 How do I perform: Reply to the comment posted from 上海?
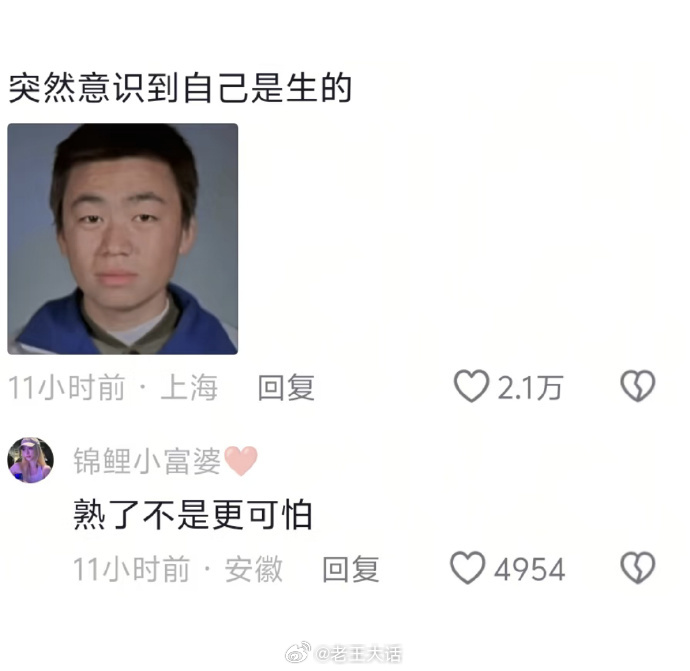click(x=286, y=388)
